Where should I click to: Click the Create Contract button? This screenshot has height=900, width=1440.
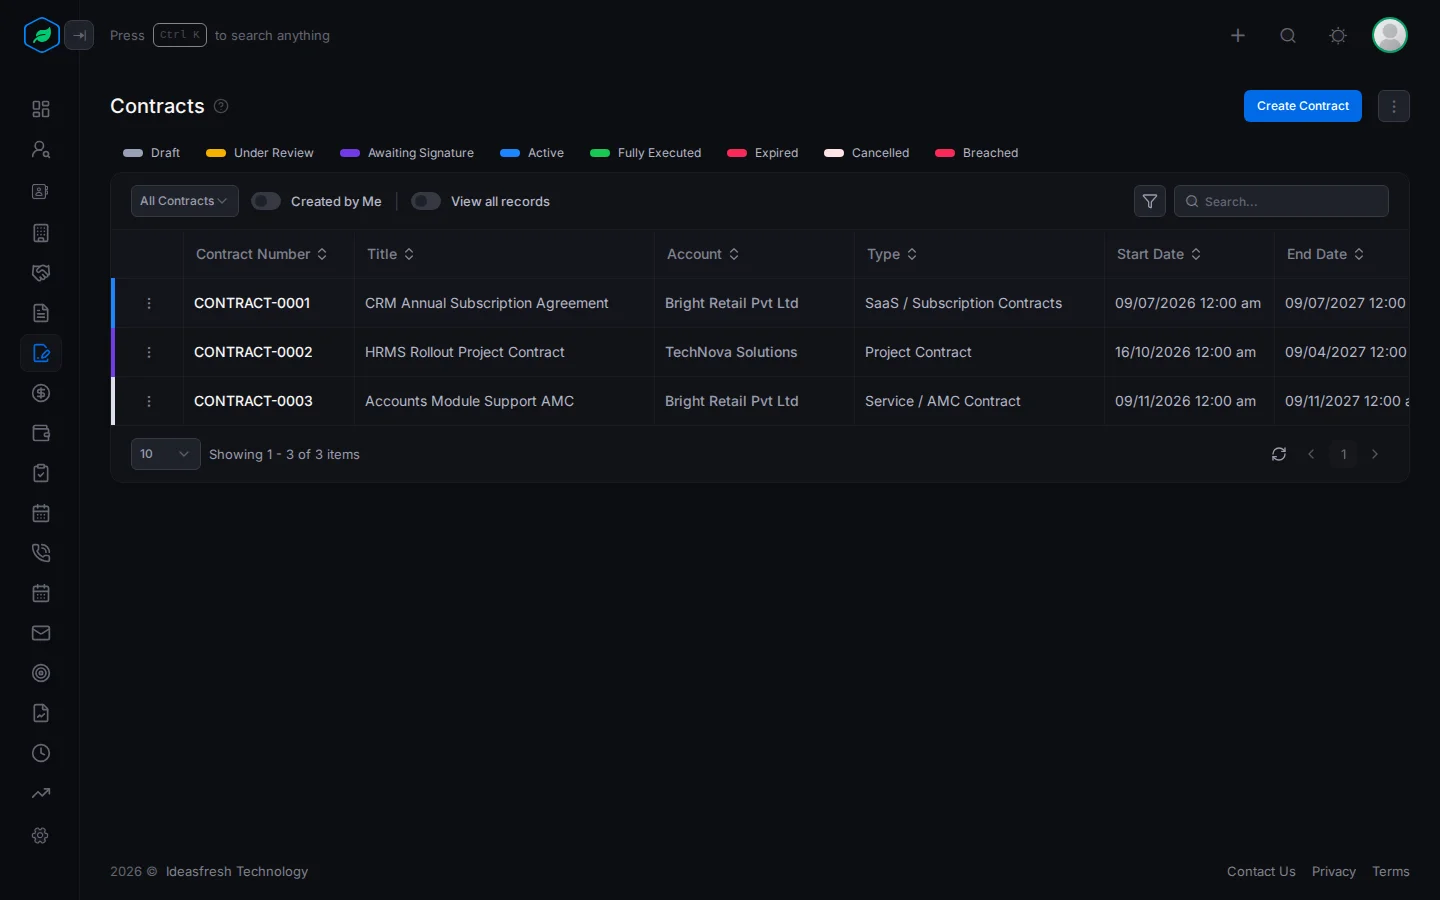coord(1303,106)
